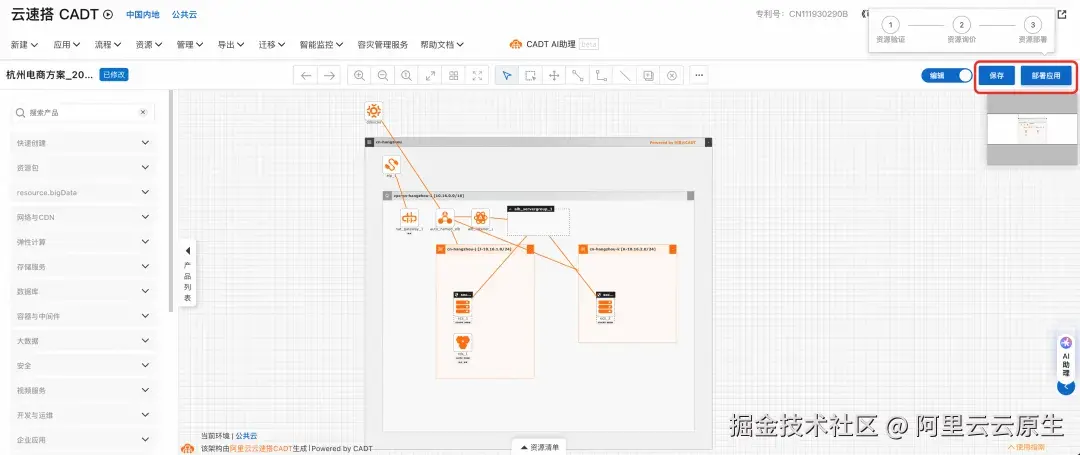Open the 应用 menu
The height and width of the screenshot is (455, 1080).
click(x=67, y=45)
